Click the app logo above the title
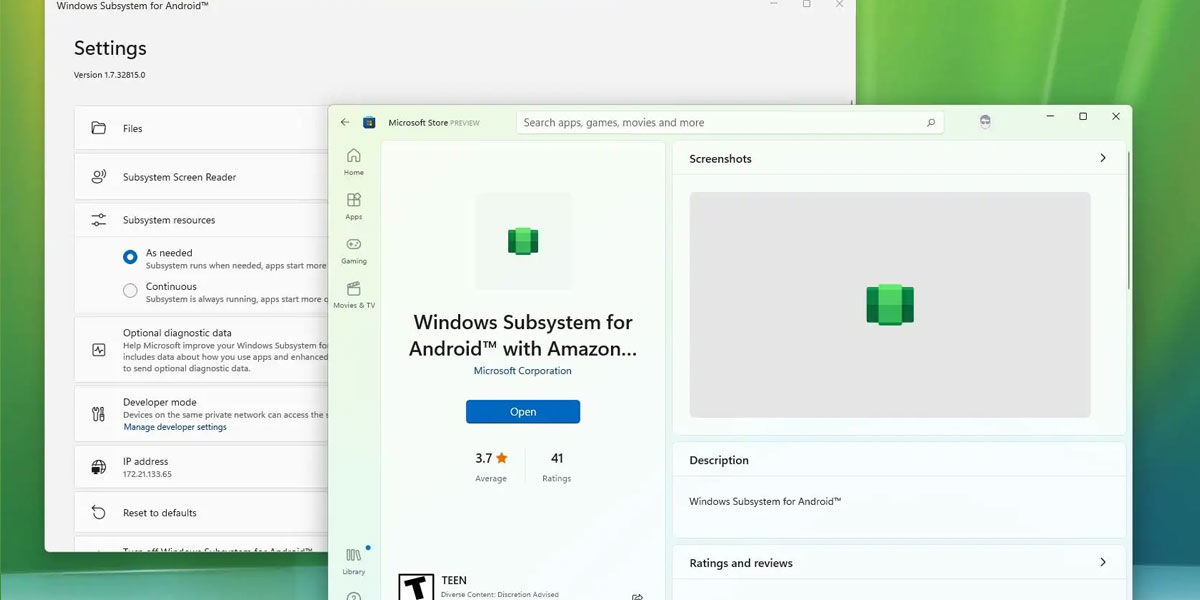 click(523, 241)
